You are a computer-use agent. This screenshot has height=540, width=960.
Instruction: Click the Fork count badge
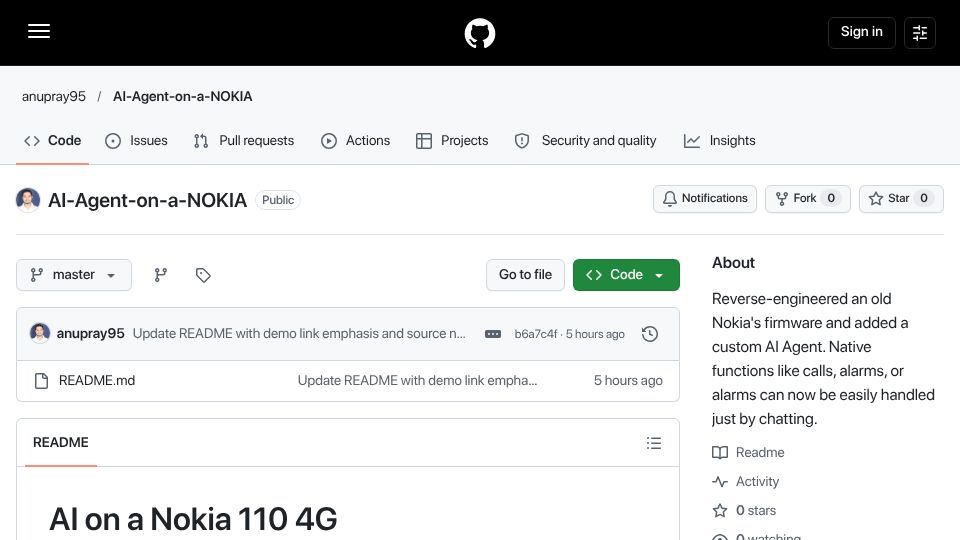click(x=831, y=198)
